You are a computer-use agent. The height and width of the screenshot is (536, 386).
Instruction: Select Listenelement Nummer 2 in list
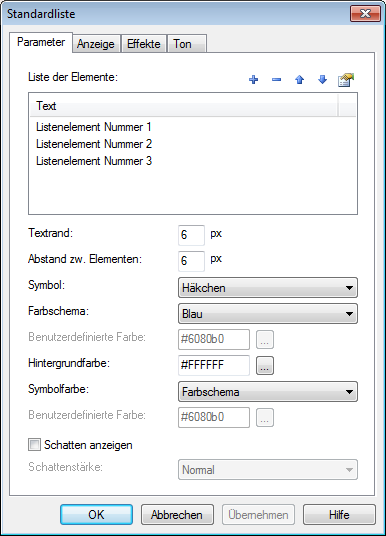(94, 144)
